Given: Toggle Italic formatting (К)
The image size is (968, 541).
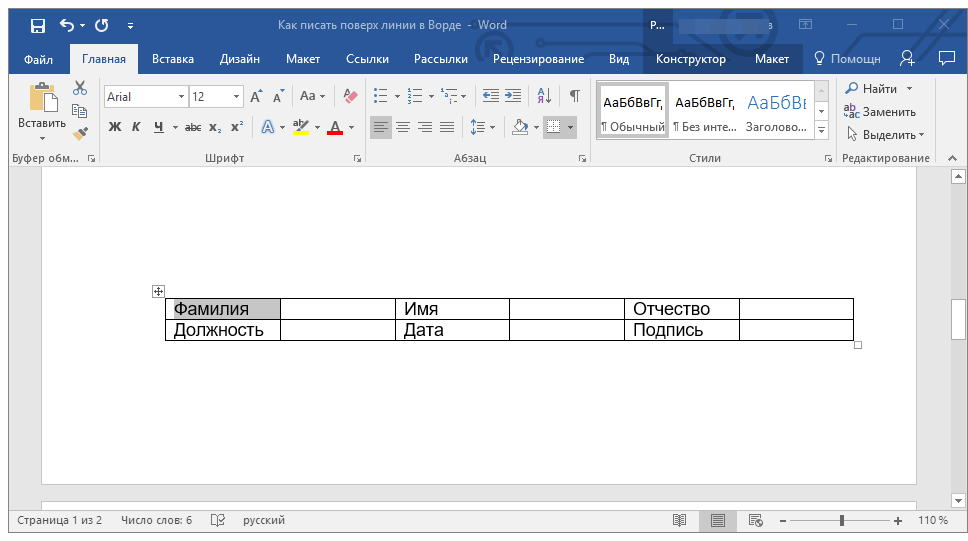Looking at the screenshot, I should pyautogui.click(x=136, y=127).
